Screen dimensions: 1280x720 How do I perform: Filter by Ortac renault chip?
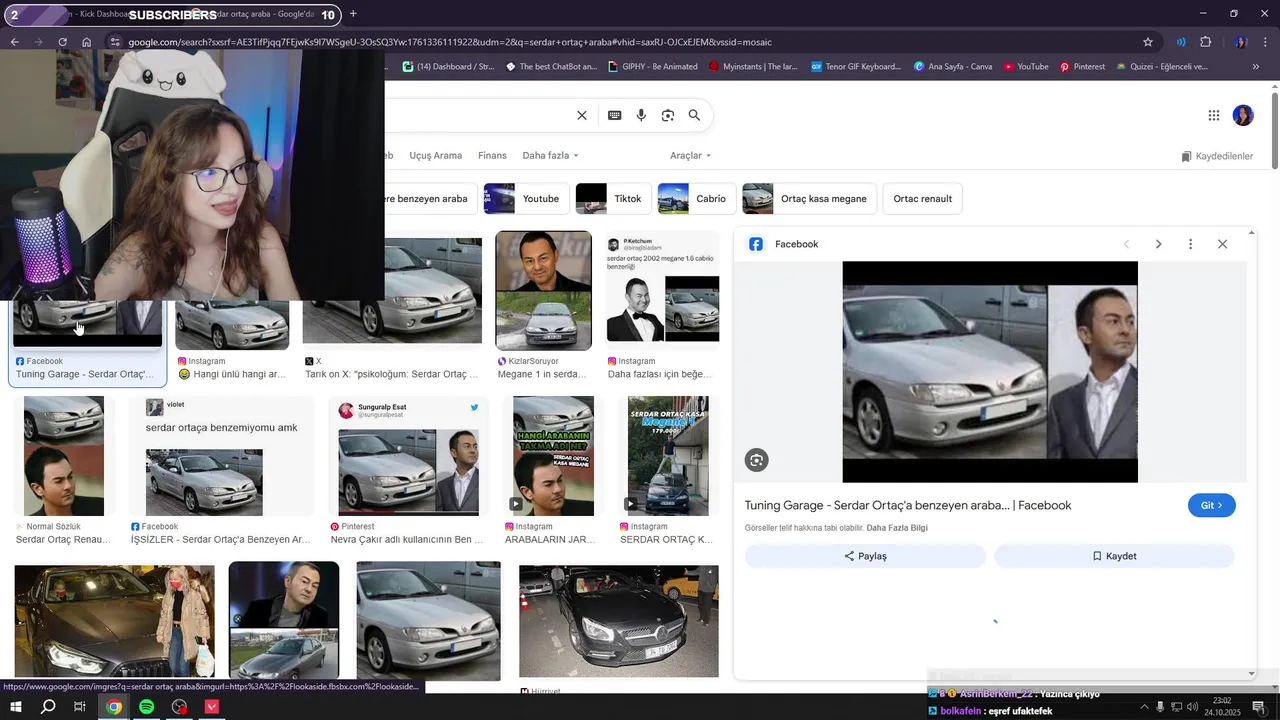pos(922,199)
